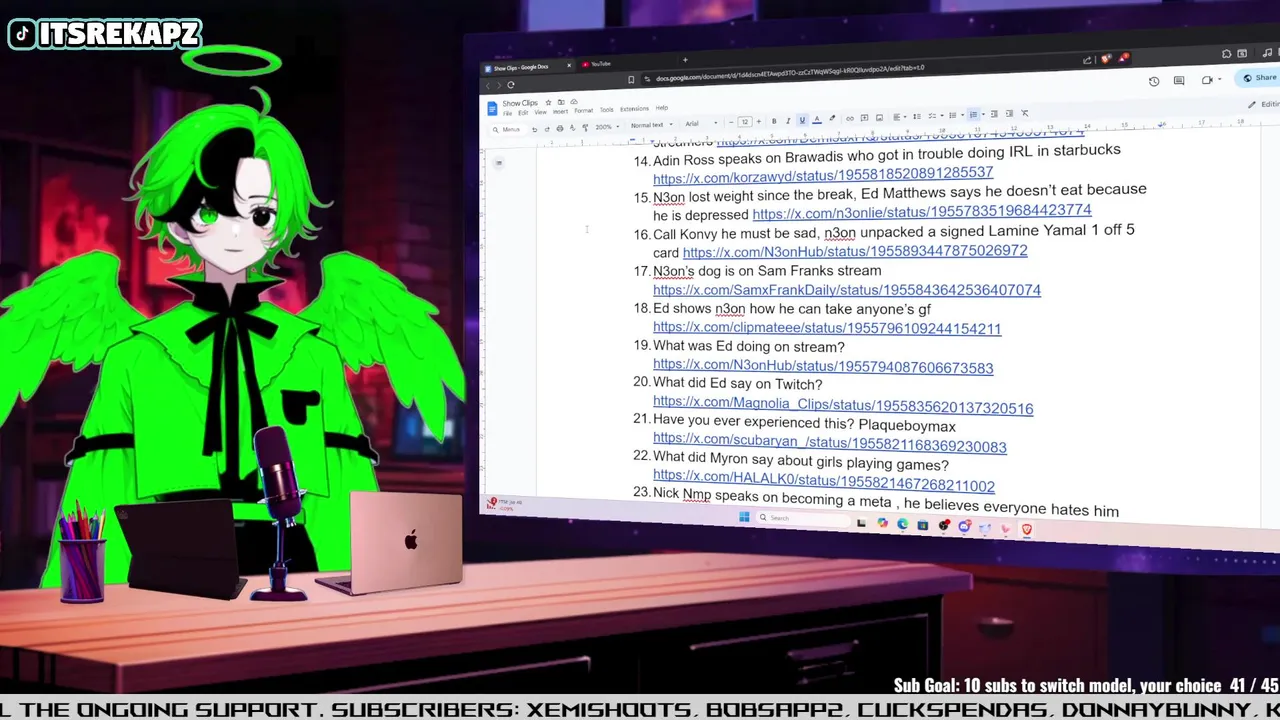Clear formatting from the selection
Screen dimensions: 1280x720
(x=1025, y=113)
